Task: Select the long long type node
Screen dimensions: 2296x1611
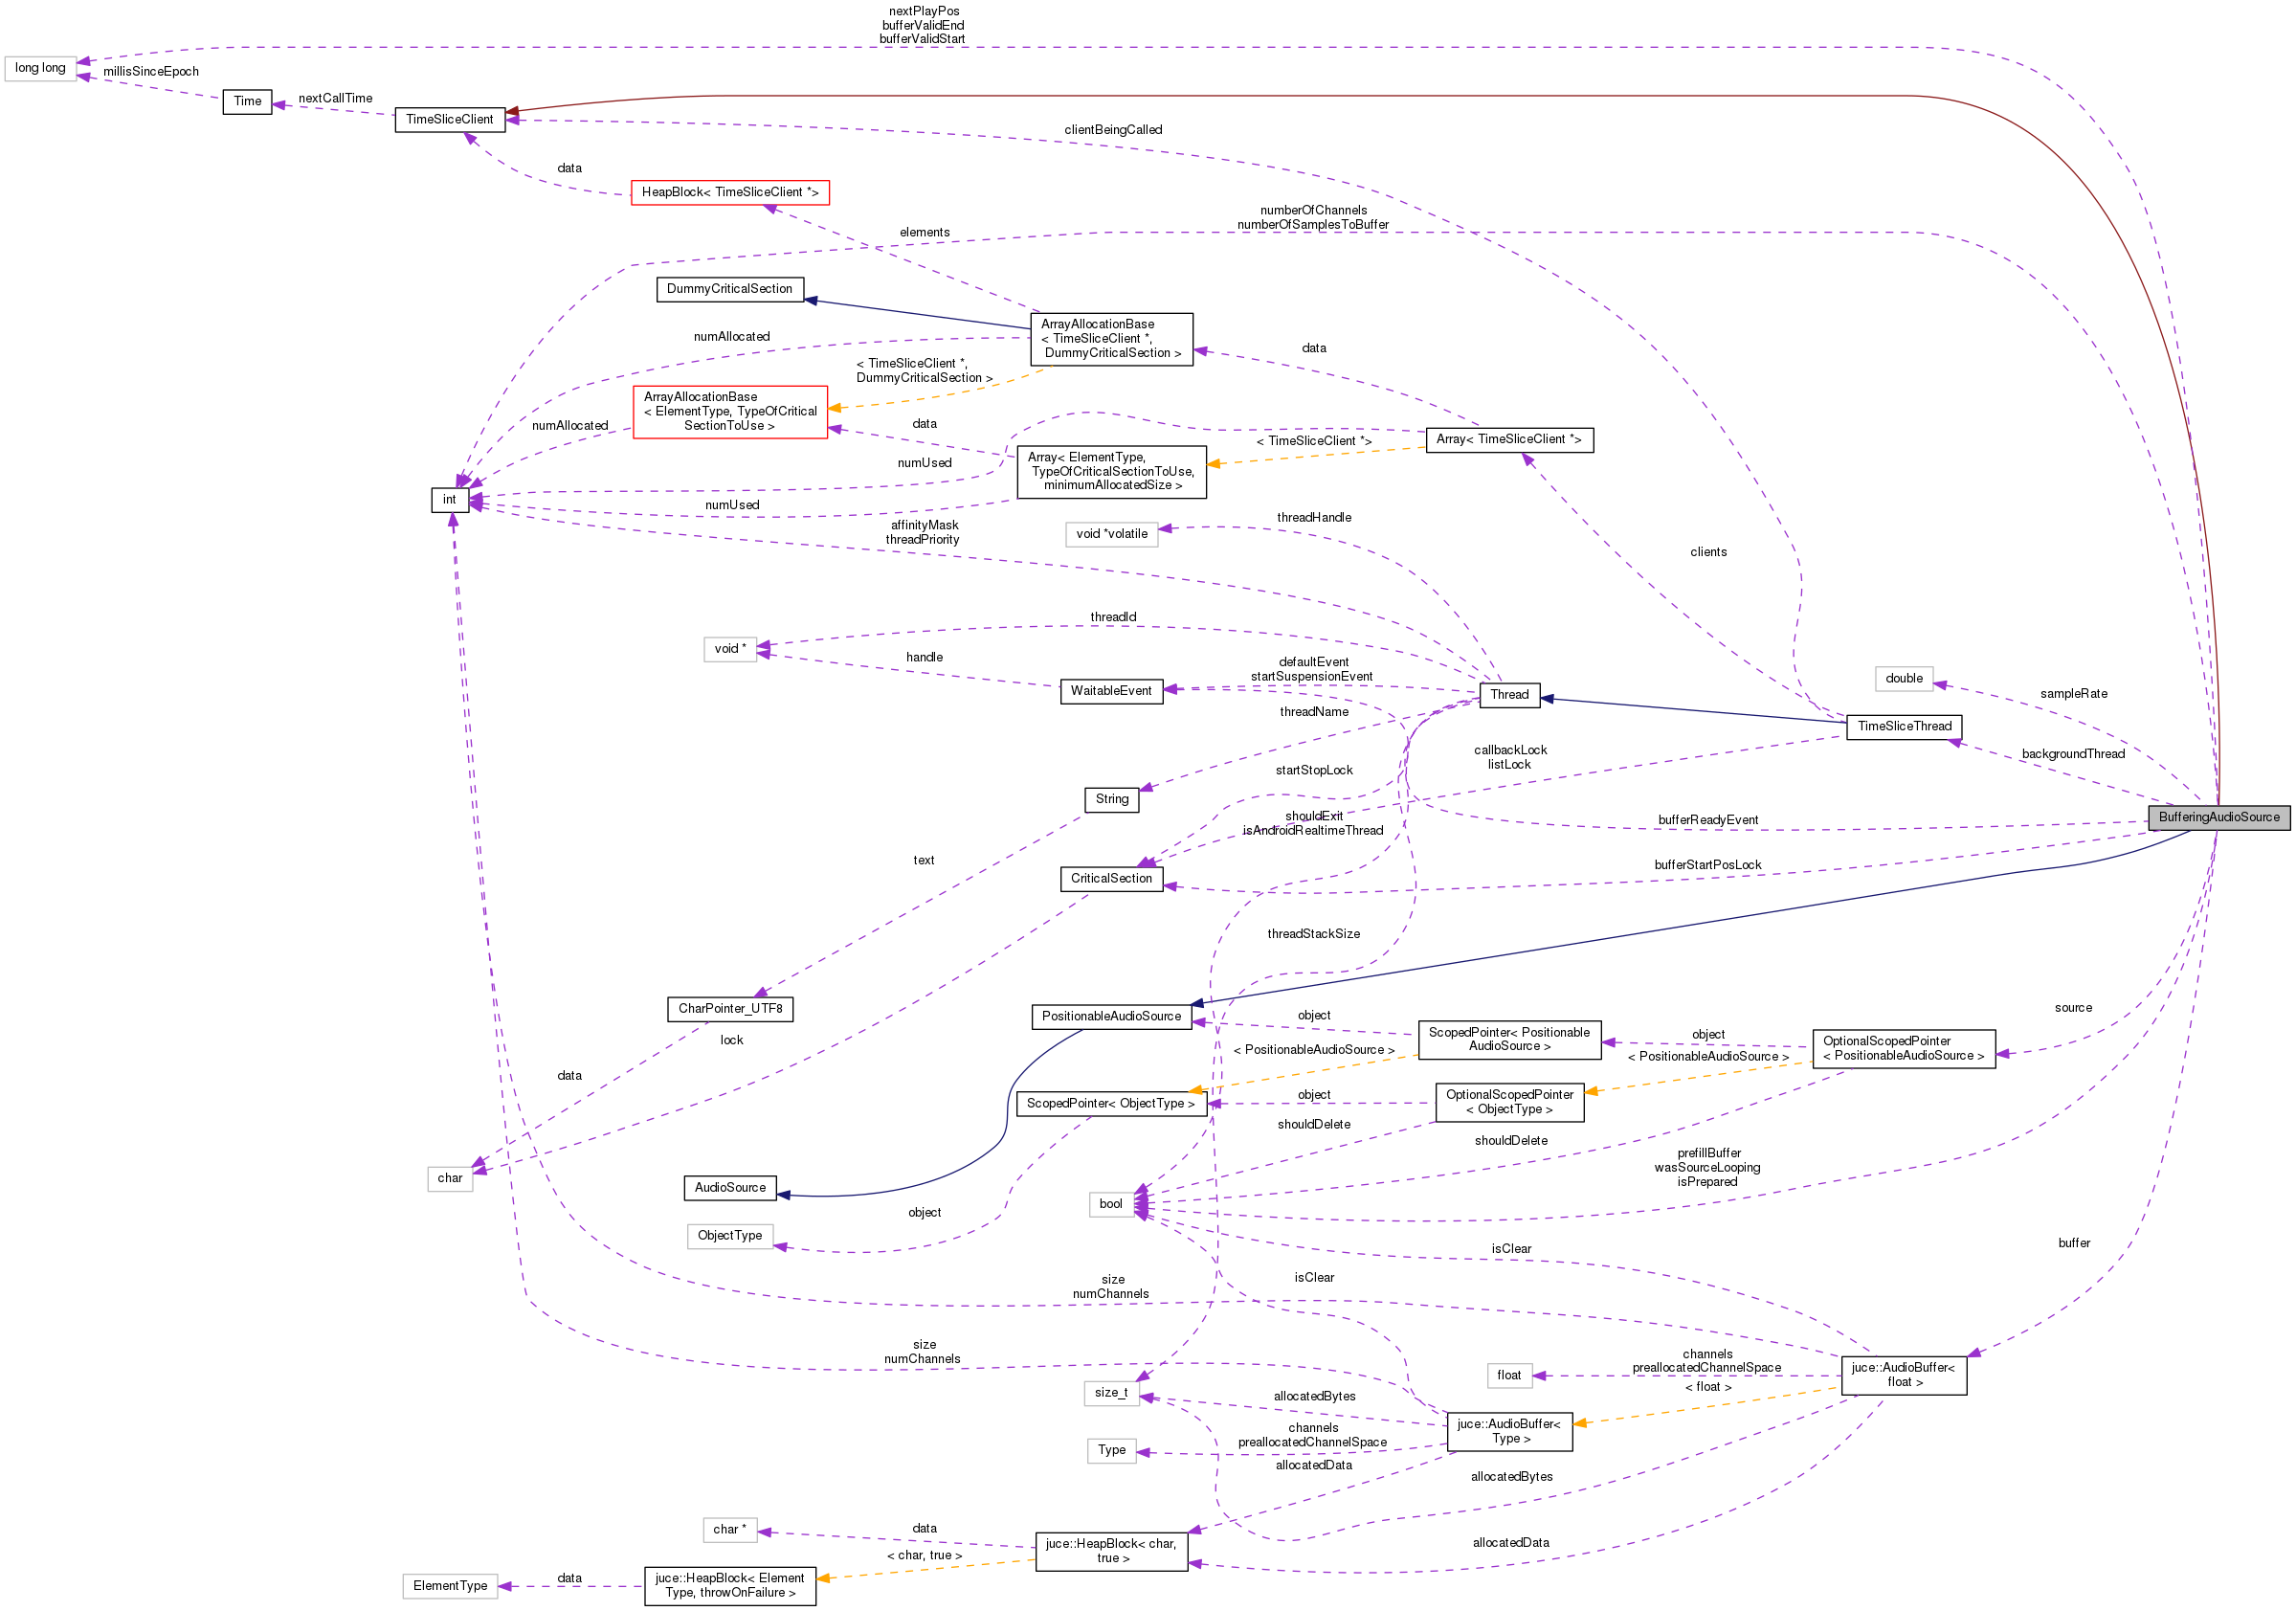Action: [x=40, y=68]
